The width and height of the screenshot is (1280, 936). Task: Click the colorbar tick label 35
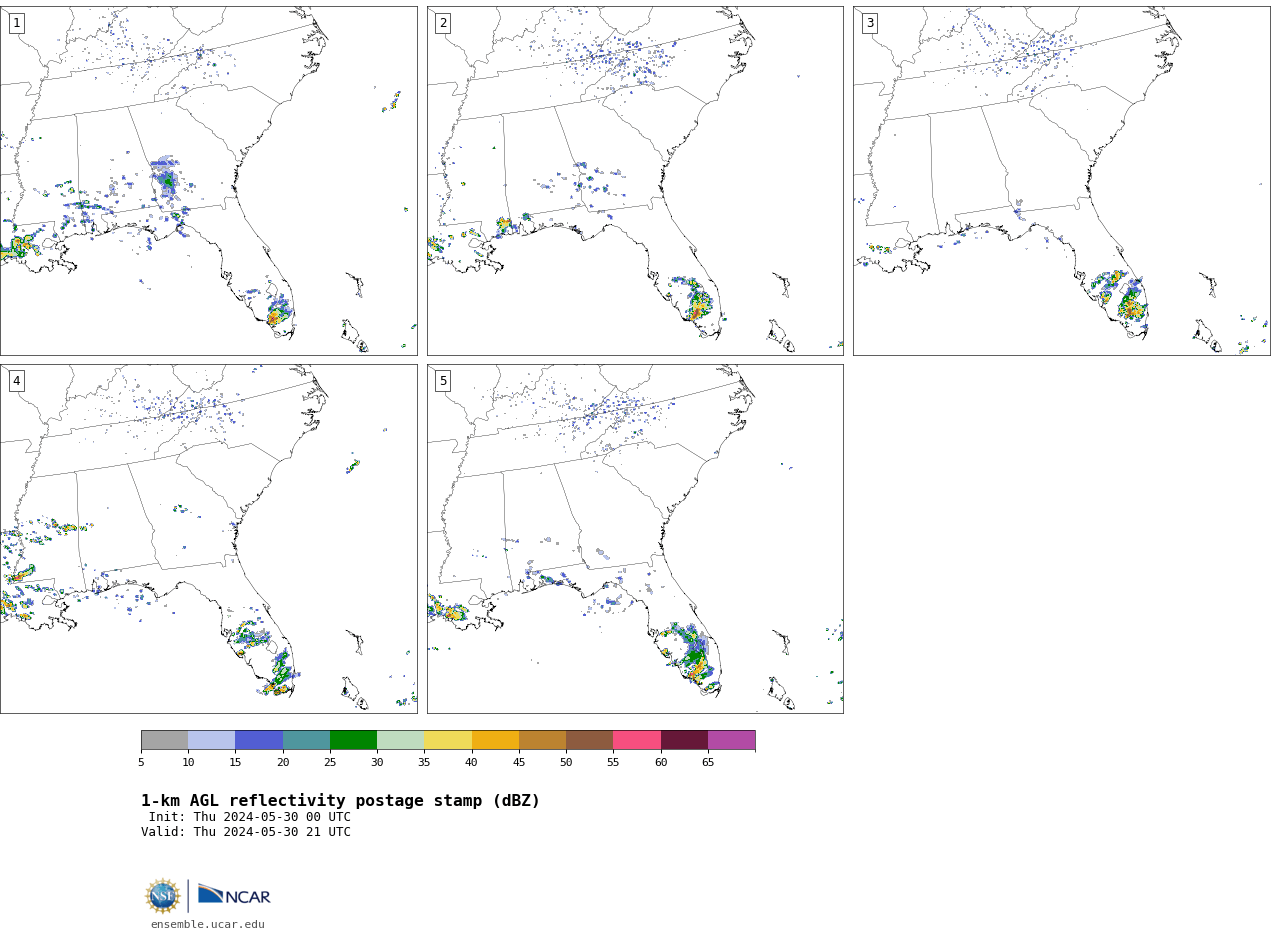point(424,763)
